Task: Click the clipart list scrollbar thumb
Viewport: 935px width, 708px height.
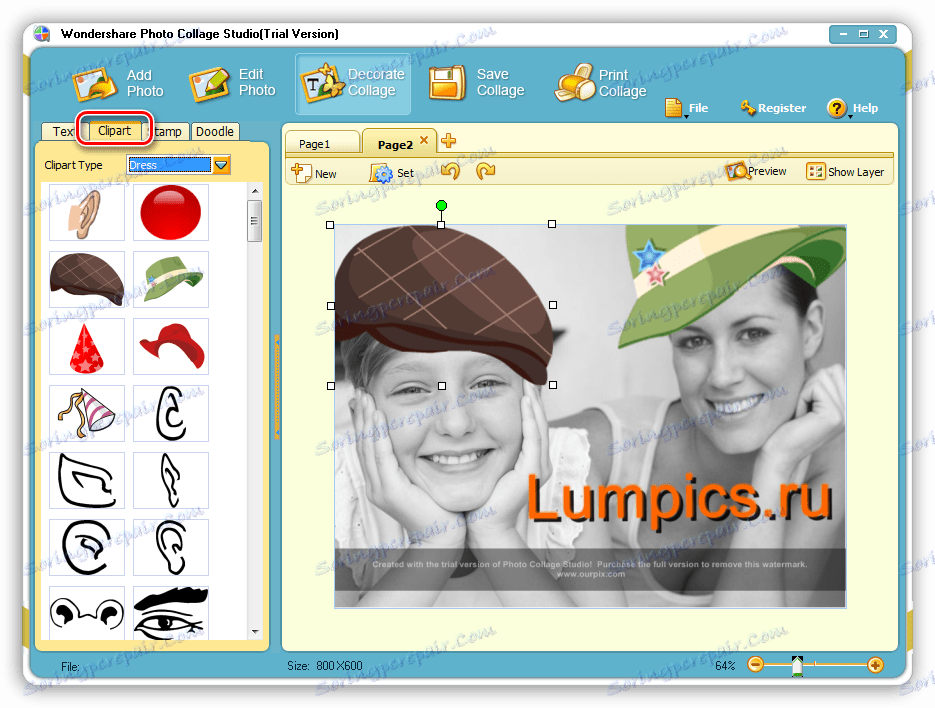Action: [x=255, y=221]
